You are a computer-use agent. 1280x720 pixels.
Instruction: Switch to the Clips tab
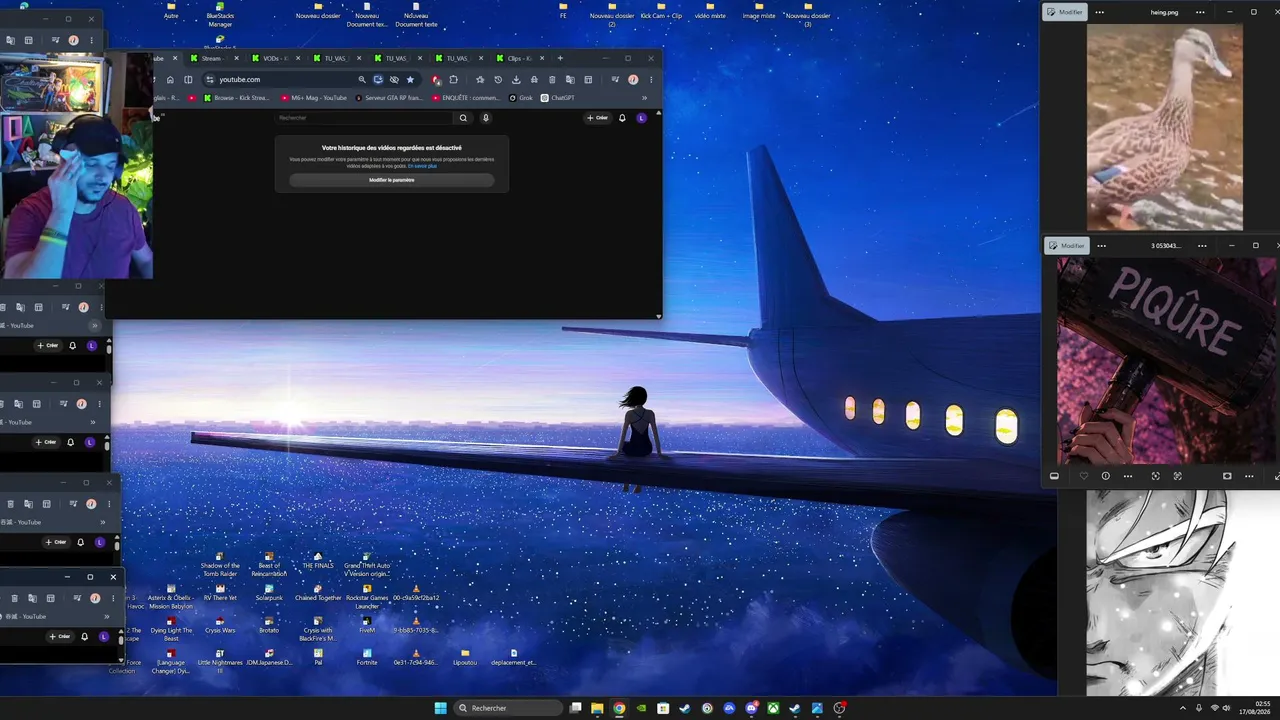[520, 58]
